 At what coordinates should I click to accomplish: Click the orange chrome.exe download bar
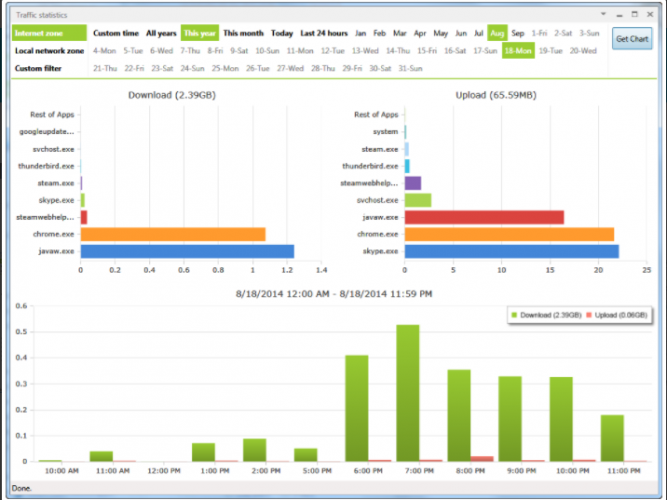(x=173, y=234)
